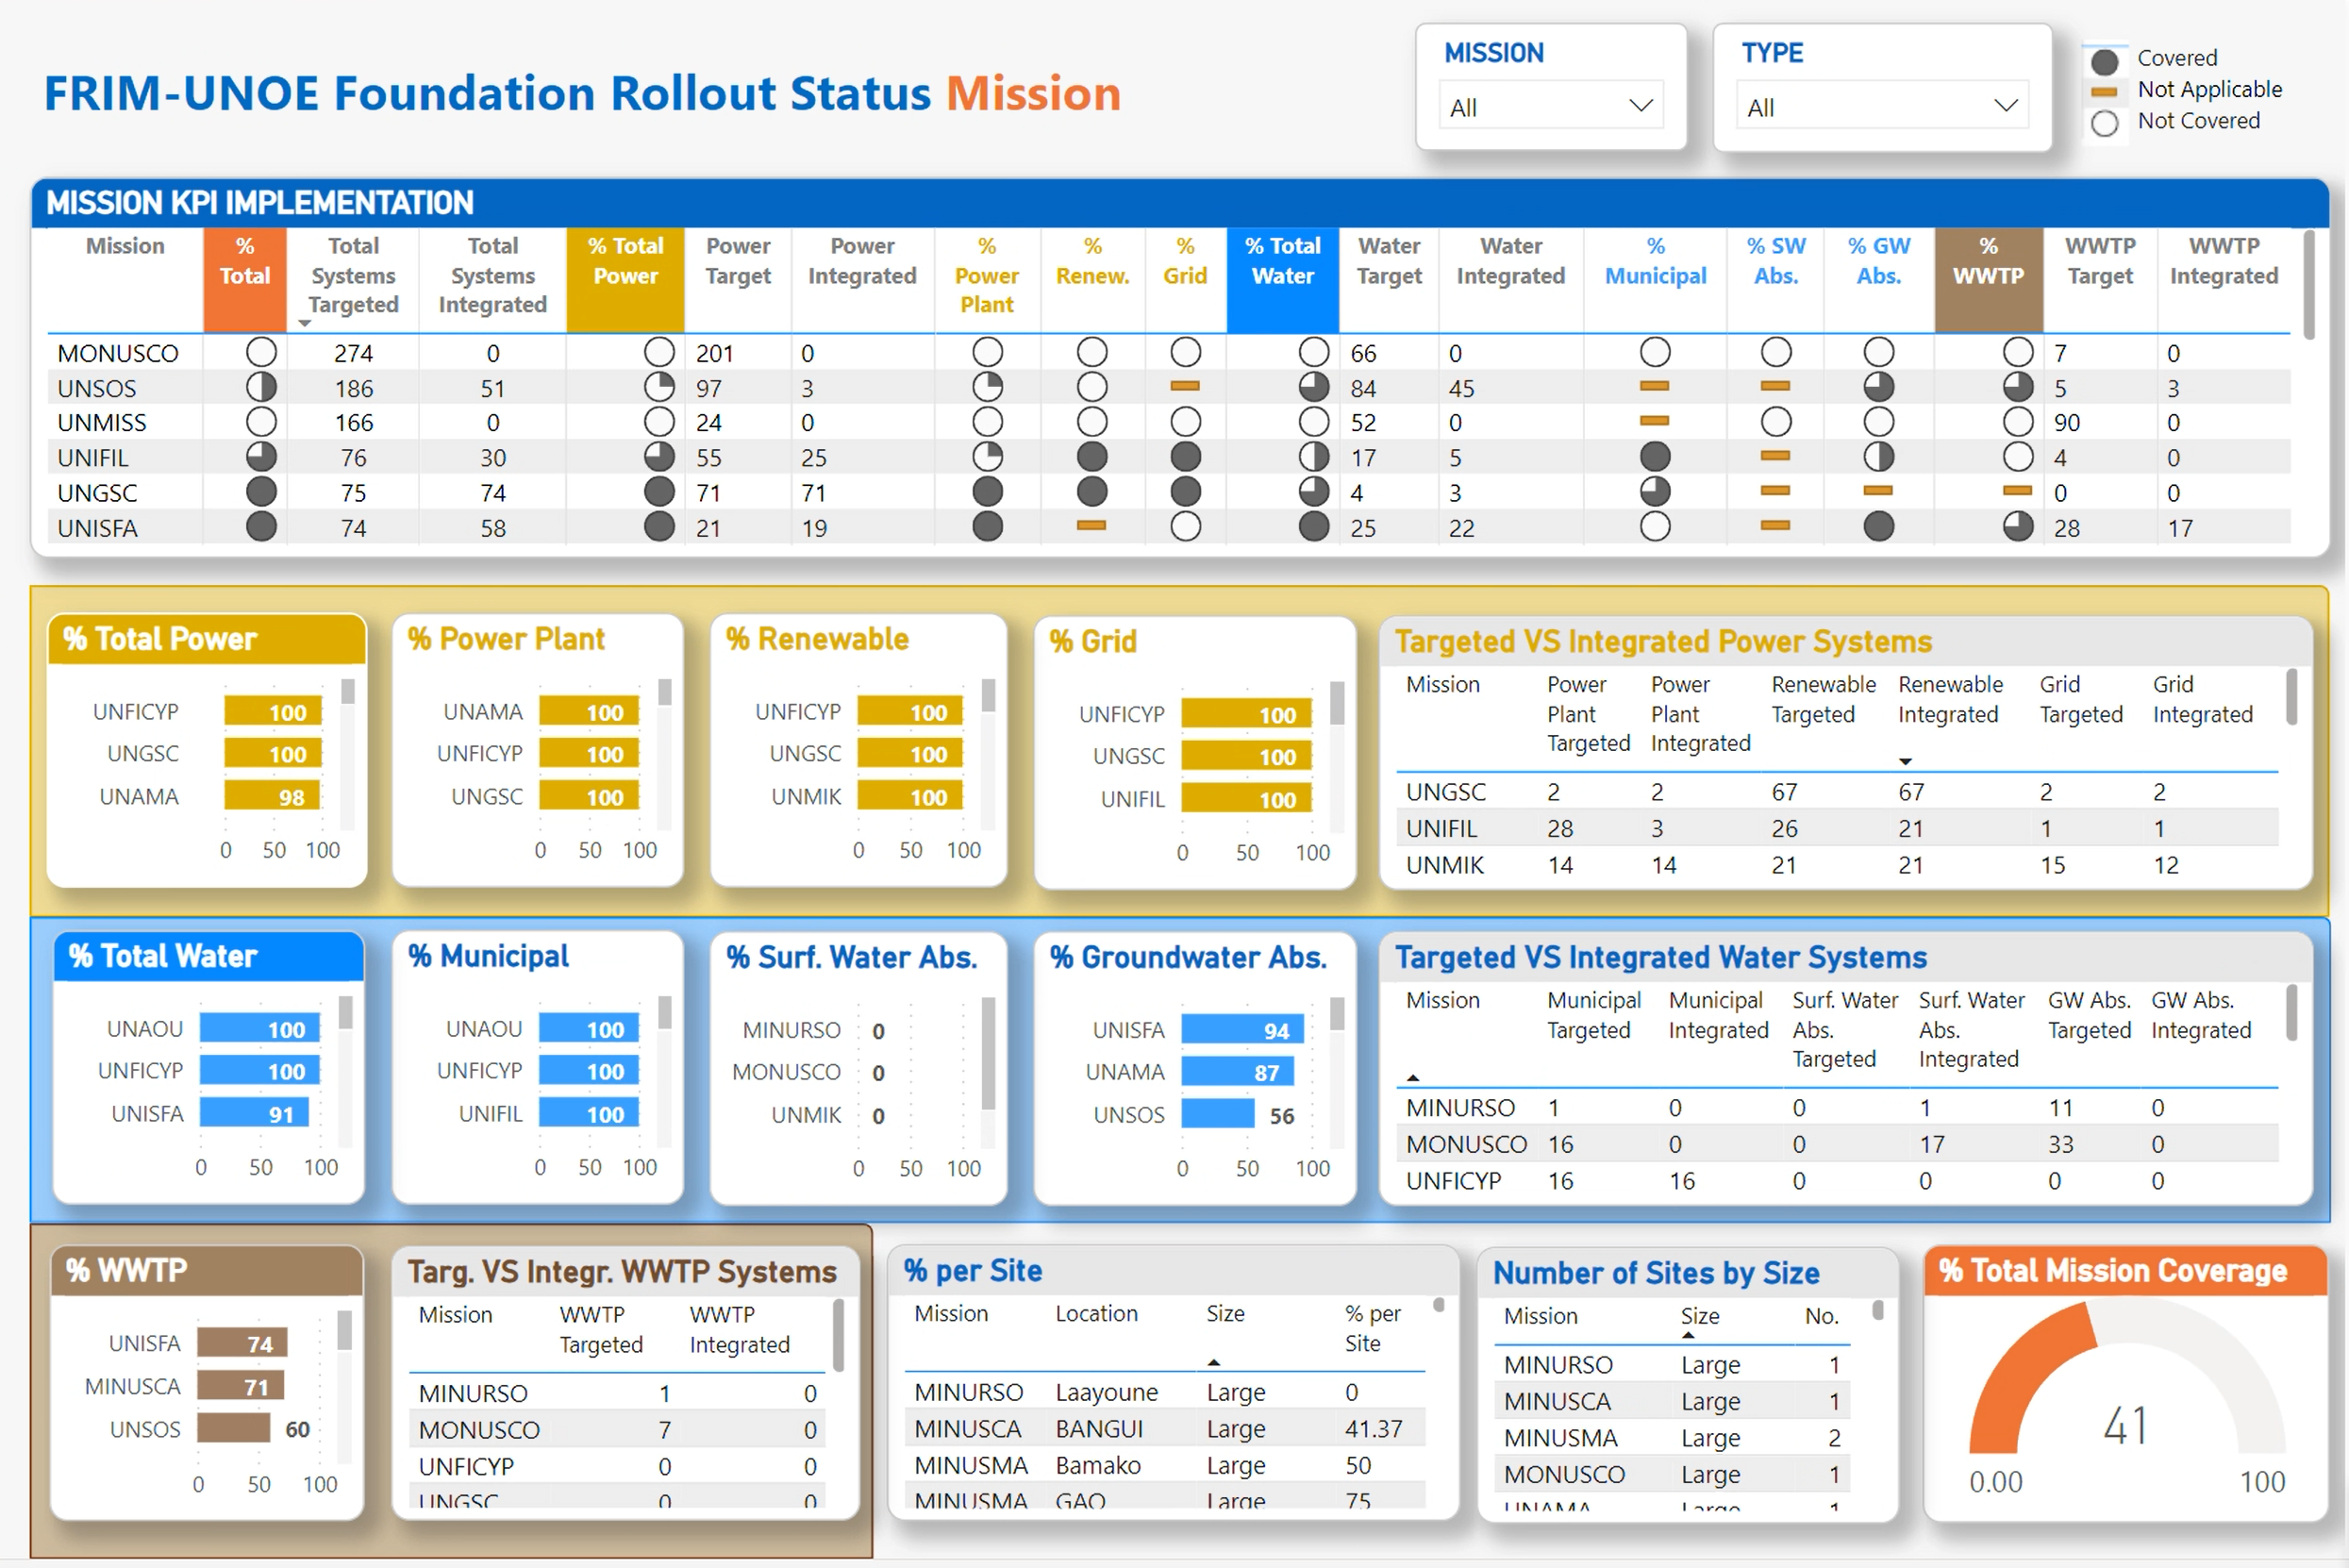The height and width of the screenshot is (1568, 2349).
Task: Click Grid Integrated column header in Power table
Action: [x=2202, y=699]
